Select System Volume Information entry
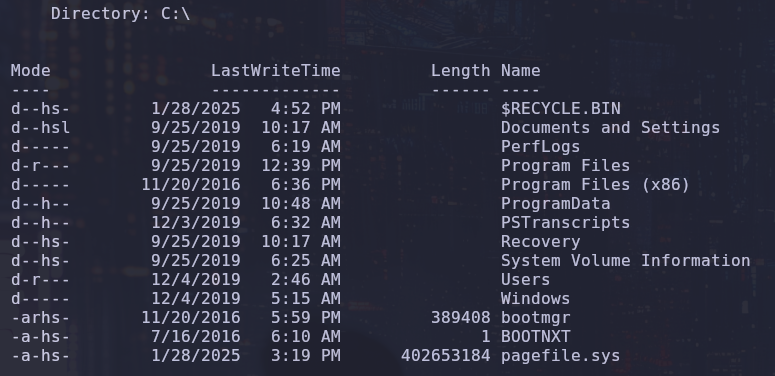The image size is (775, 376). click(x=625, y=260)
